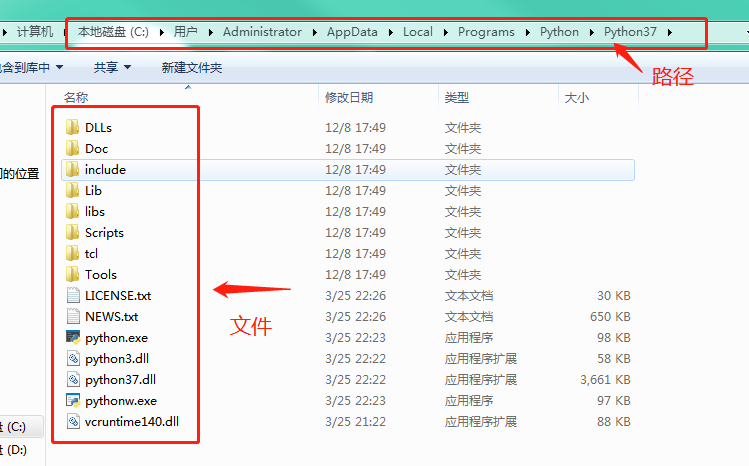Expand the arrow after 本地磁盘 (C:) in address bar
Viewport: 749px width, 466px height.
161,32
